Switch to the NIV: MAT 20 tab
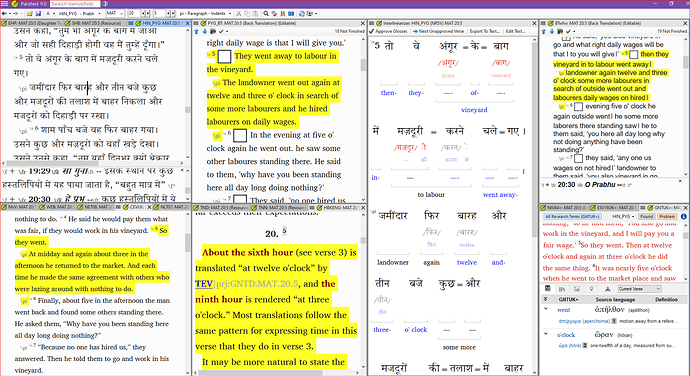The width and height of the screenshot is (690, 376). click(x=19, y=207)
